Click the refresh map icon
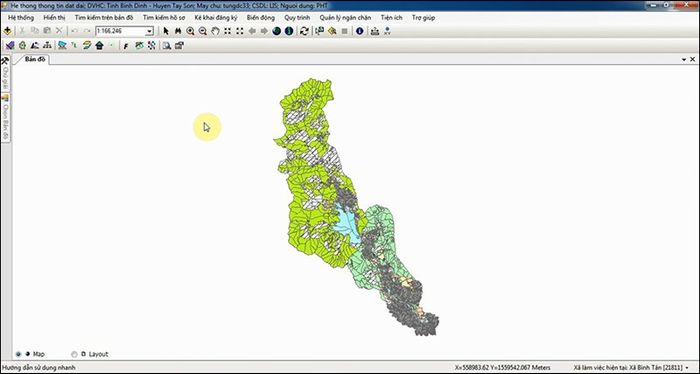Screen dimensions: 700x374 click(304, 31)
